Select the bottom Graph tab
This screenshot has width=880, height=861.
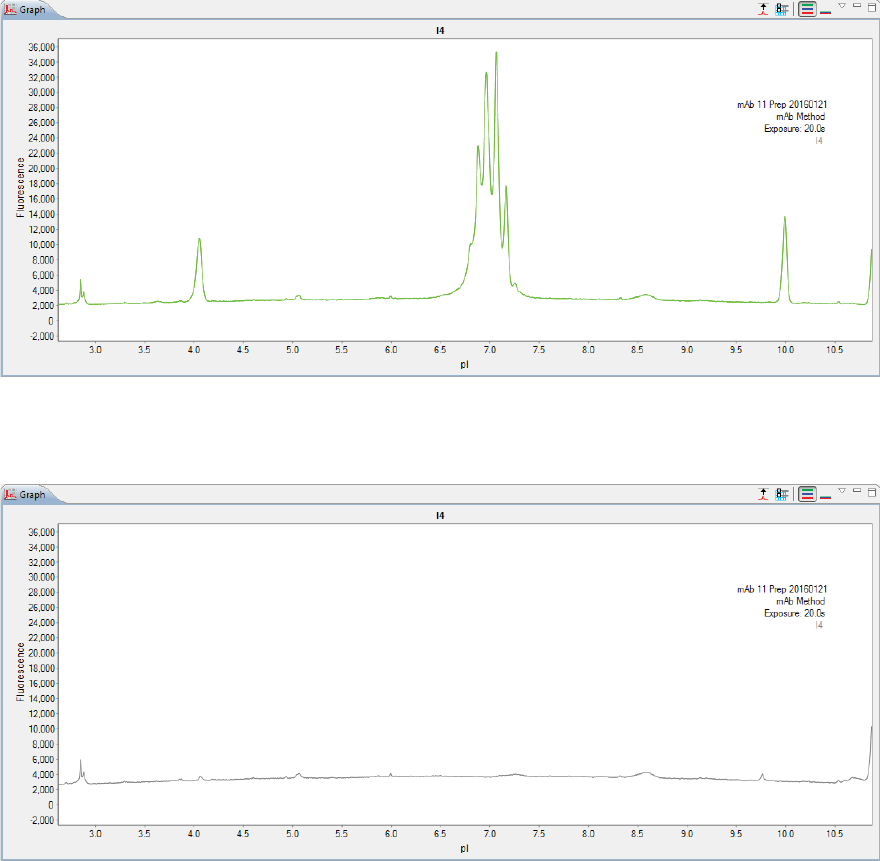25,494
